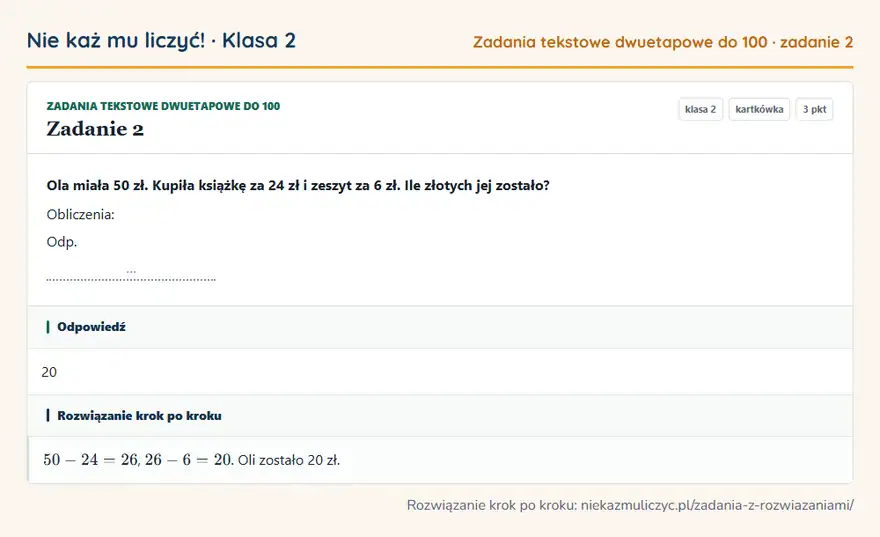This screenshot has height=537, width=880.
Task: Click the 'Odp.' label
Action: click(x=62, y=242)
